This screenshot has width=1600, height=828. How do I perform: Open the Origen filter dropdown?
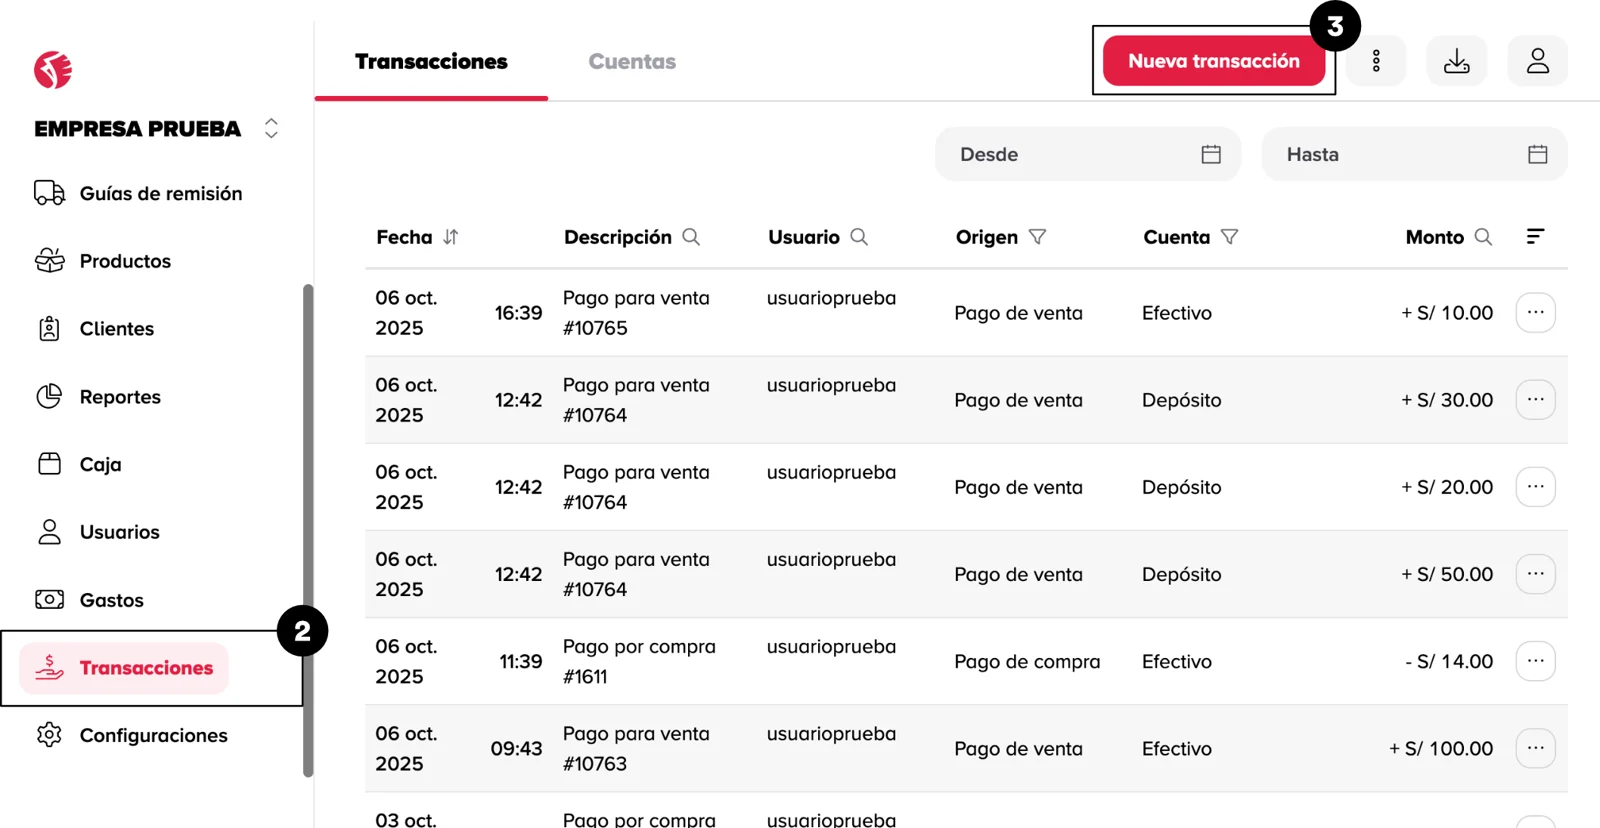click(x=1038, y=237)
